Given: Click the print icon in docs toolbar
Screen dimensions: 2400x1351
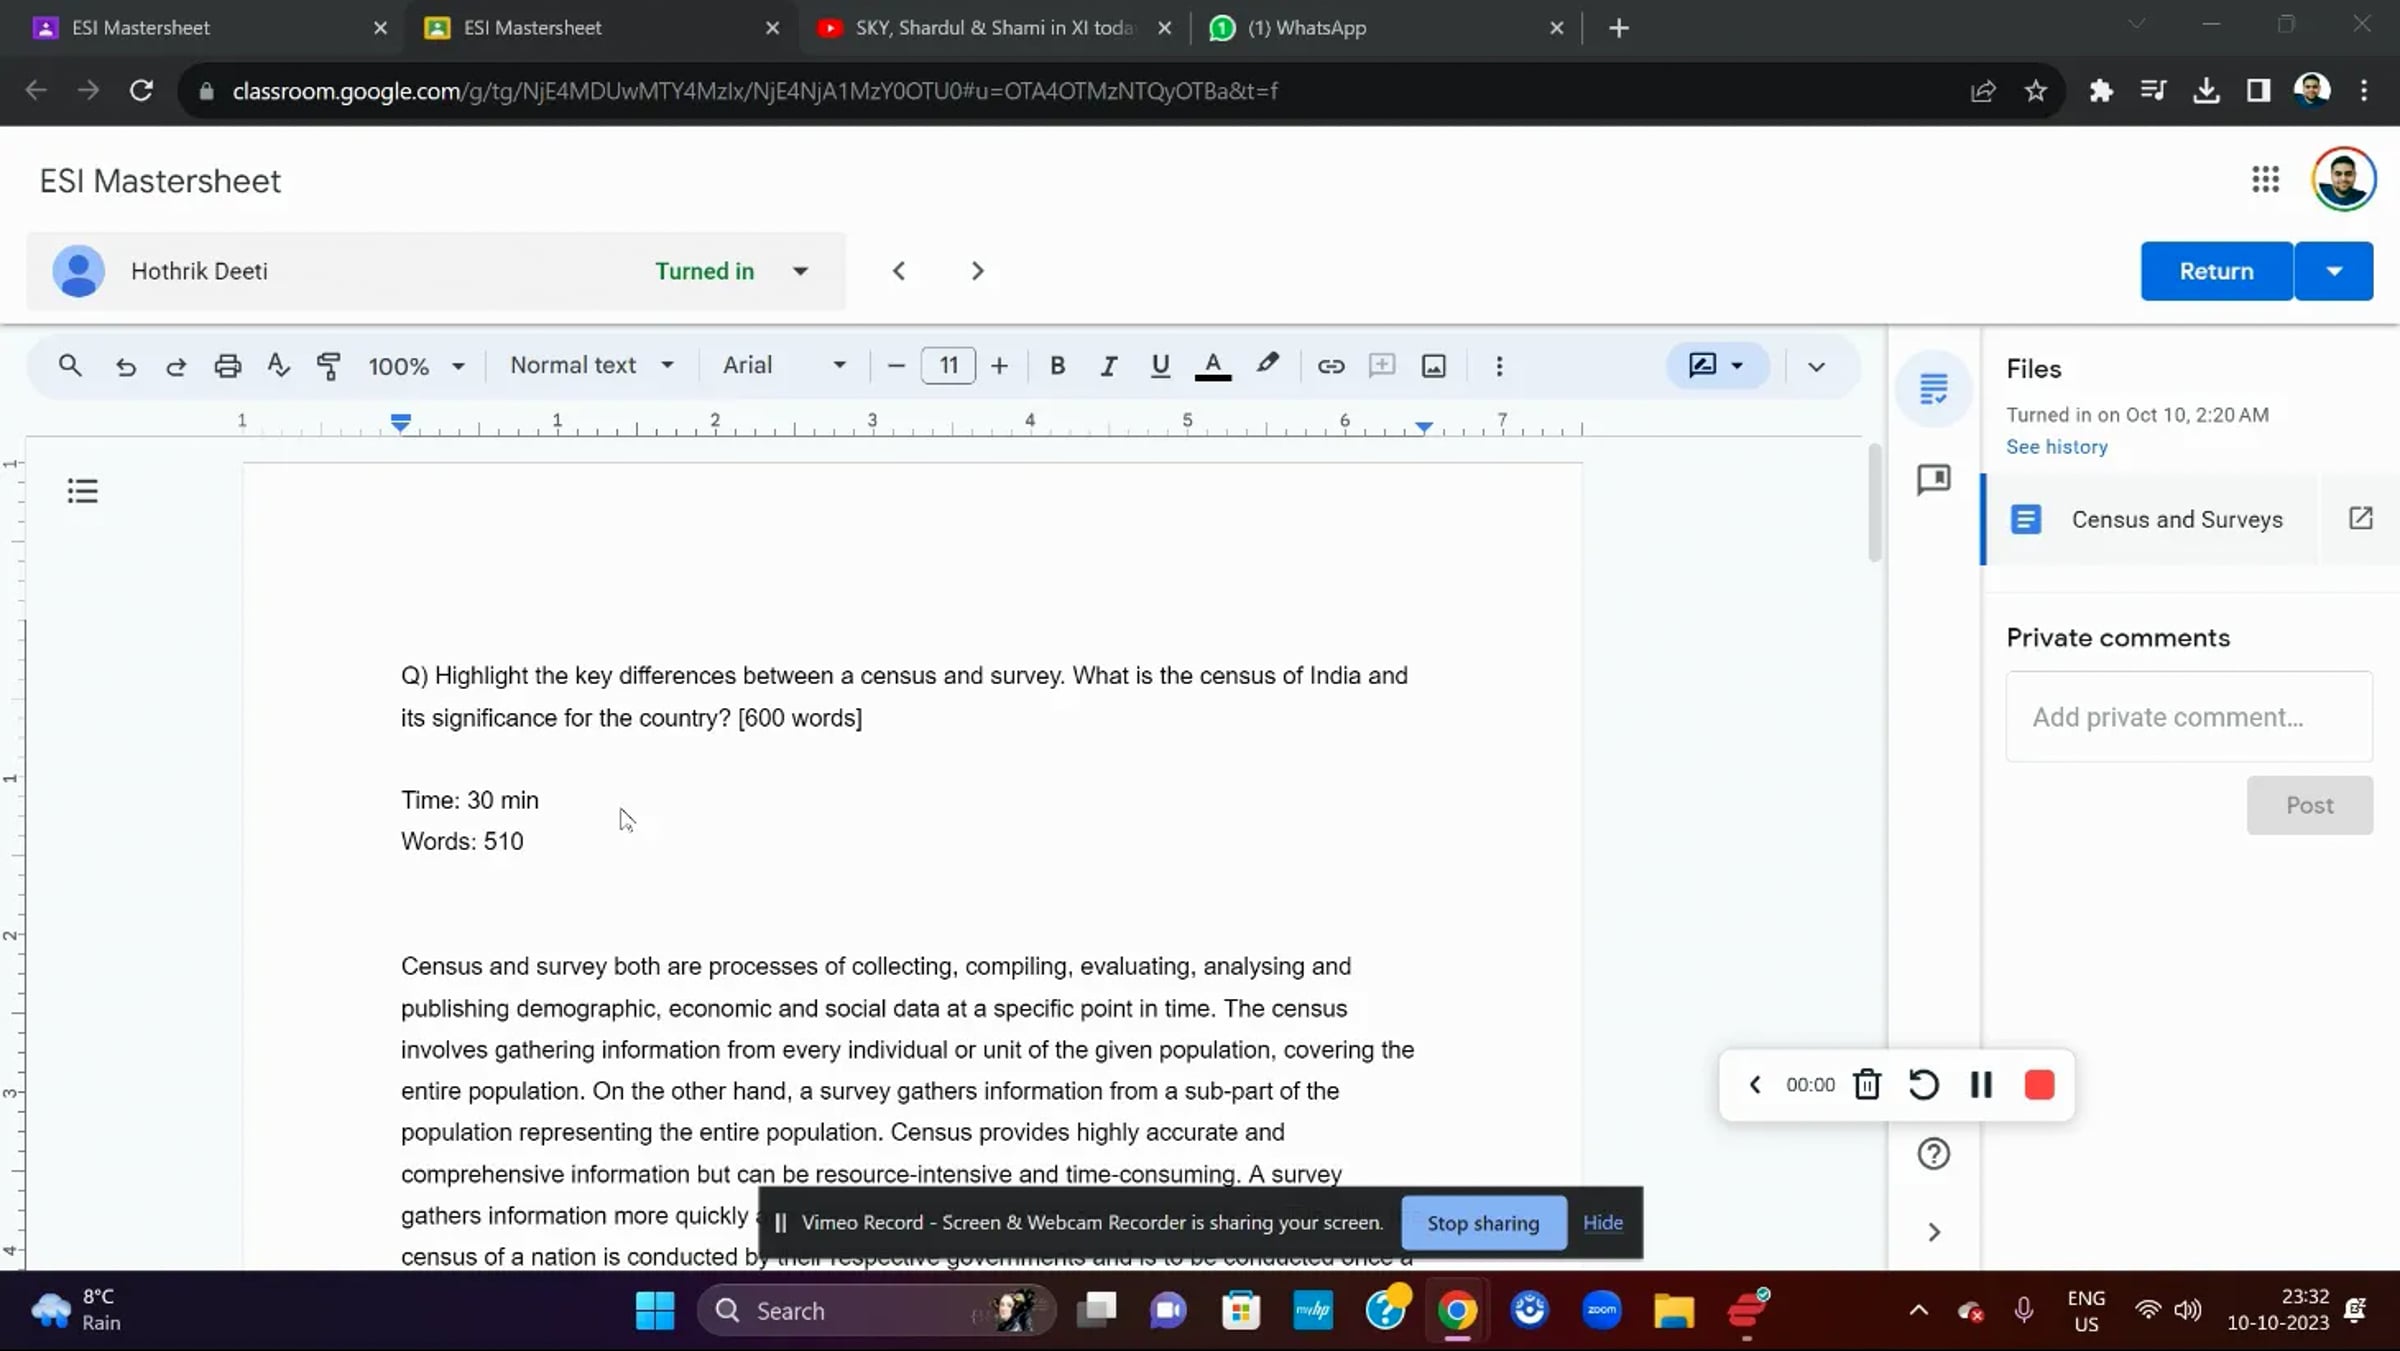Looking at the screenshot, I should pos(228,366).
